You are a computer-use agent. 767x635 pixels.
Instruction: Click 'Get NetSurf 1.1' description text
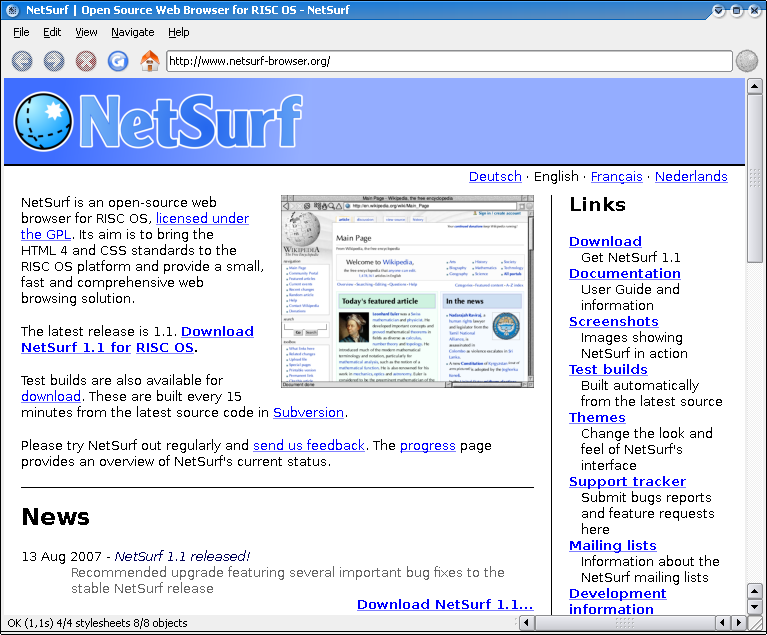[x=631, y=257]
